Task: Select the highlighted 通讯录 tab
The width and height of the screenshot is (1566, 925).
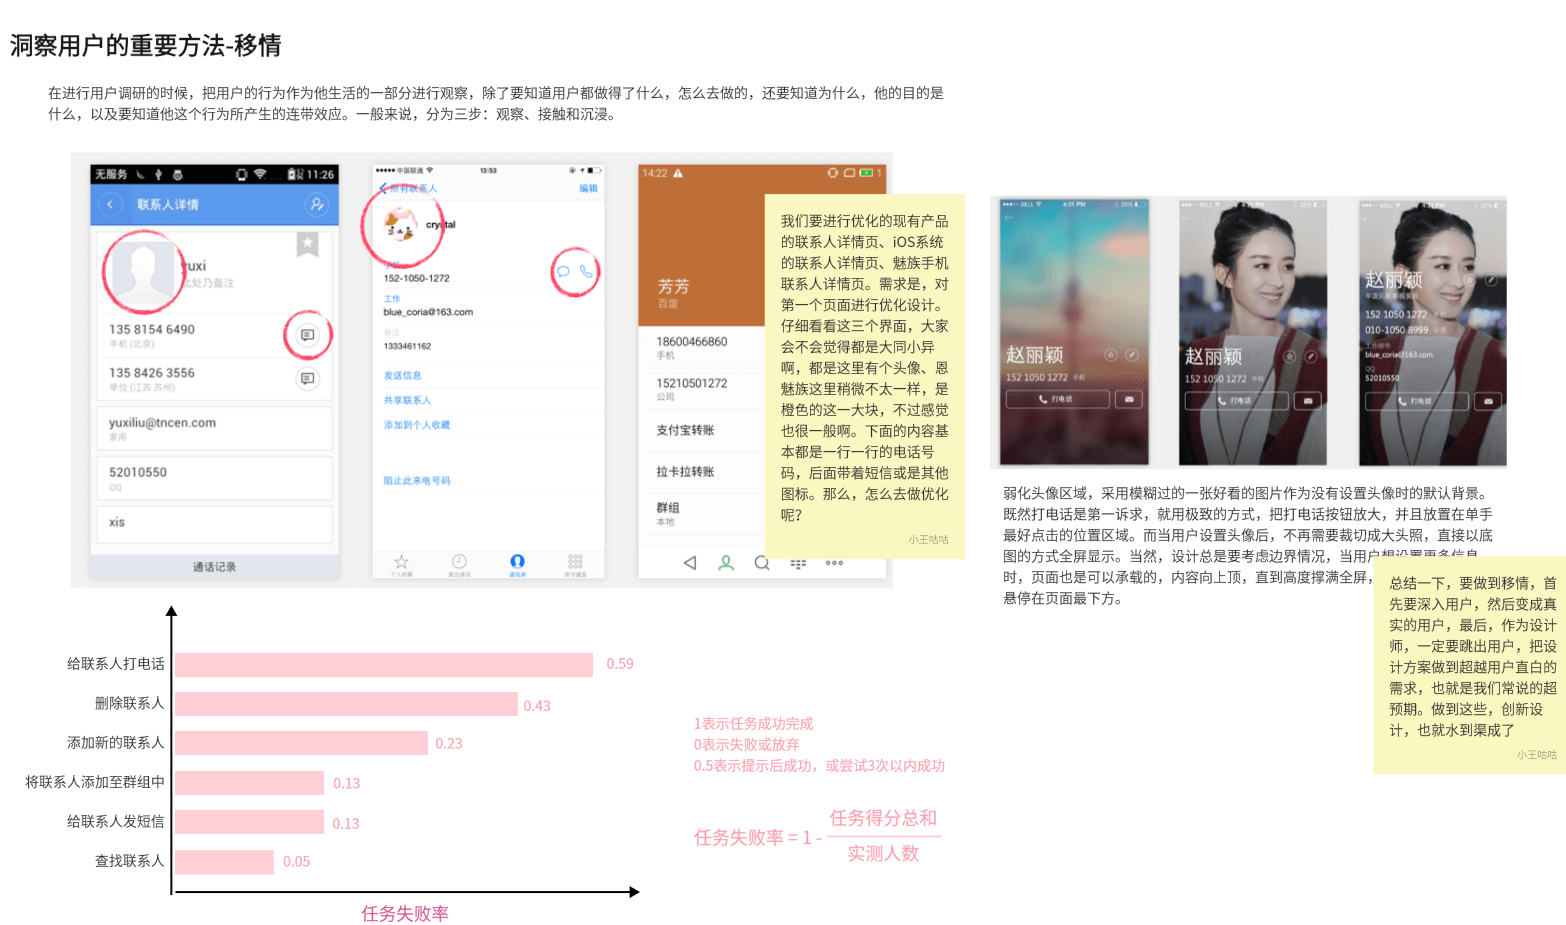Action: click(x=518, y=561)
